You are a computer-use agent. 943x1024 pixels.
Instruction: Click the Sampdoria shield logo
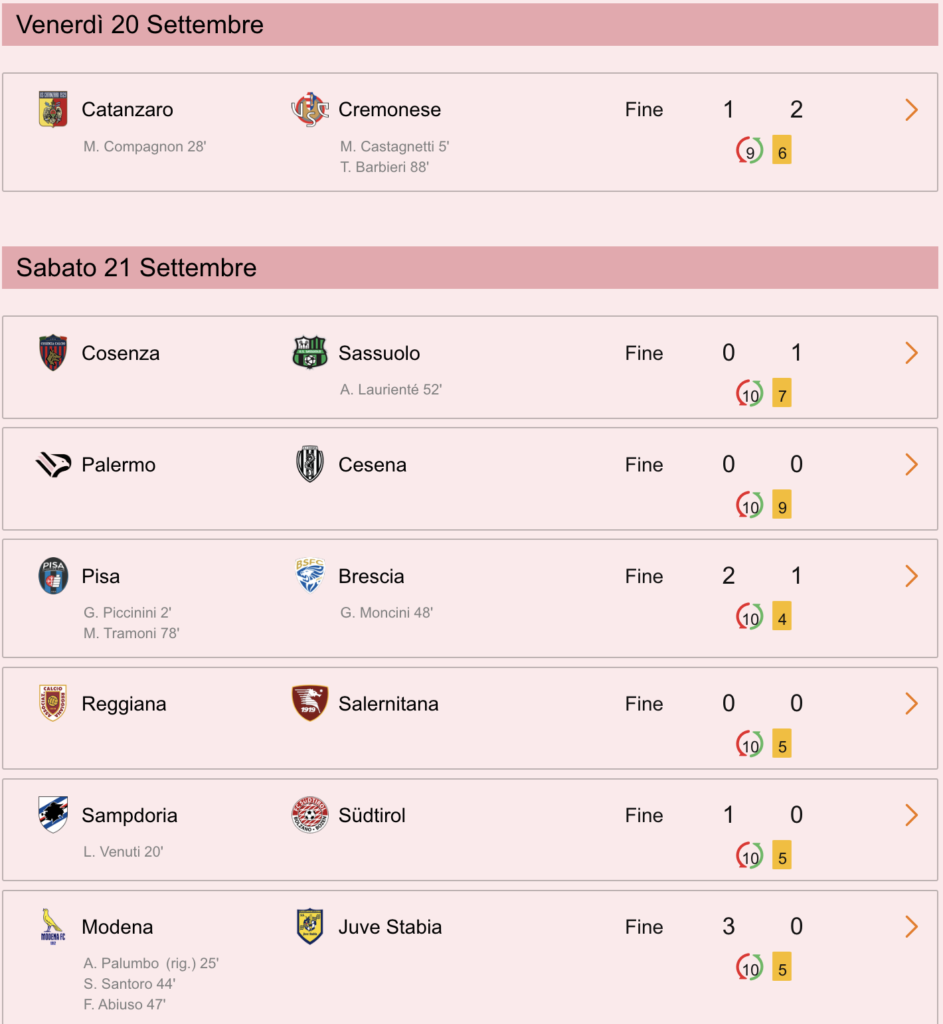click(53, 814)
